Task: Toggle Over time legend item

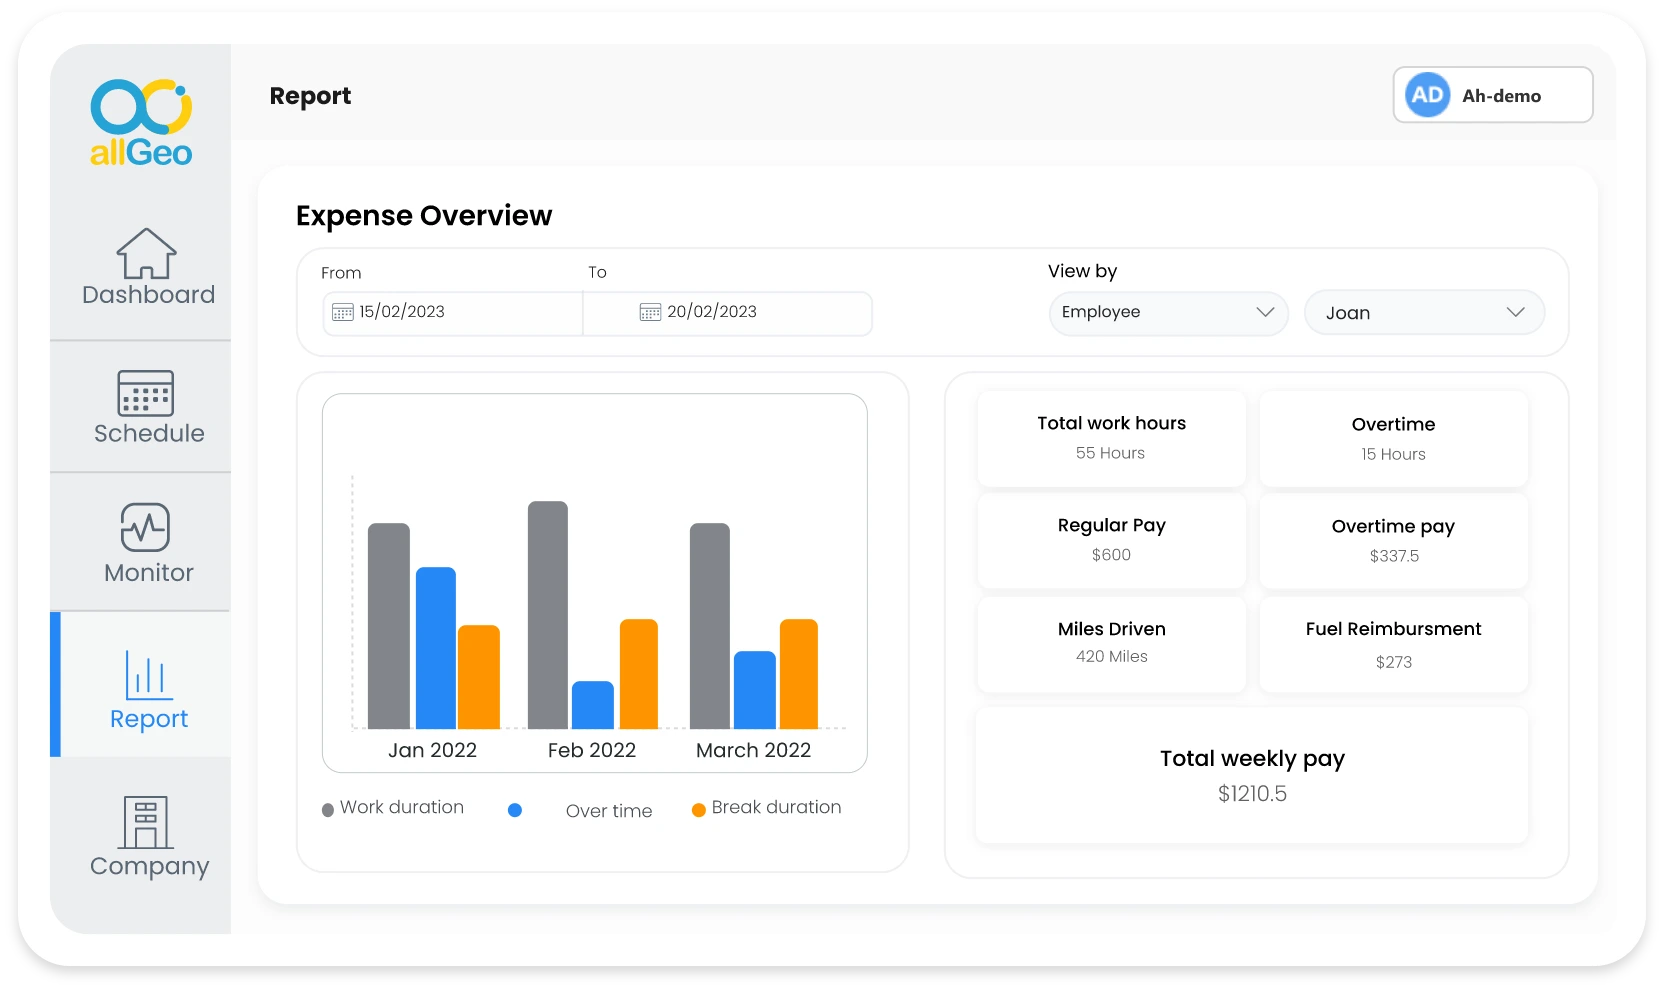Action: 608,811
